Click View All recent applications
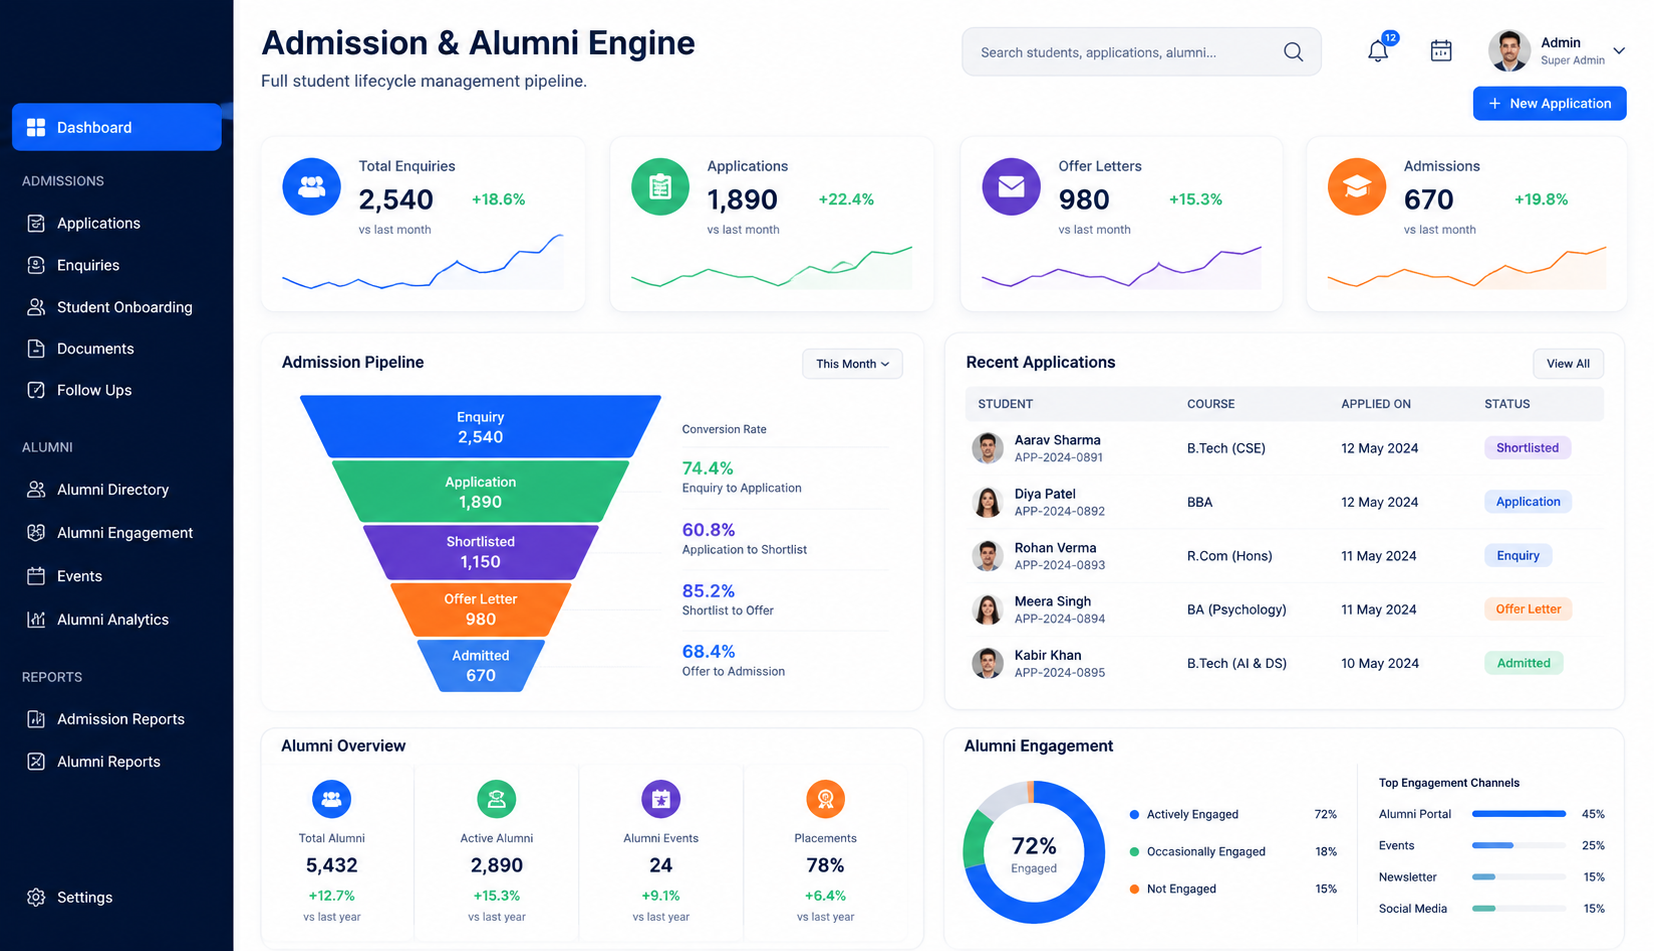This screenshot has width=1654, height=951. point(1567,364)
